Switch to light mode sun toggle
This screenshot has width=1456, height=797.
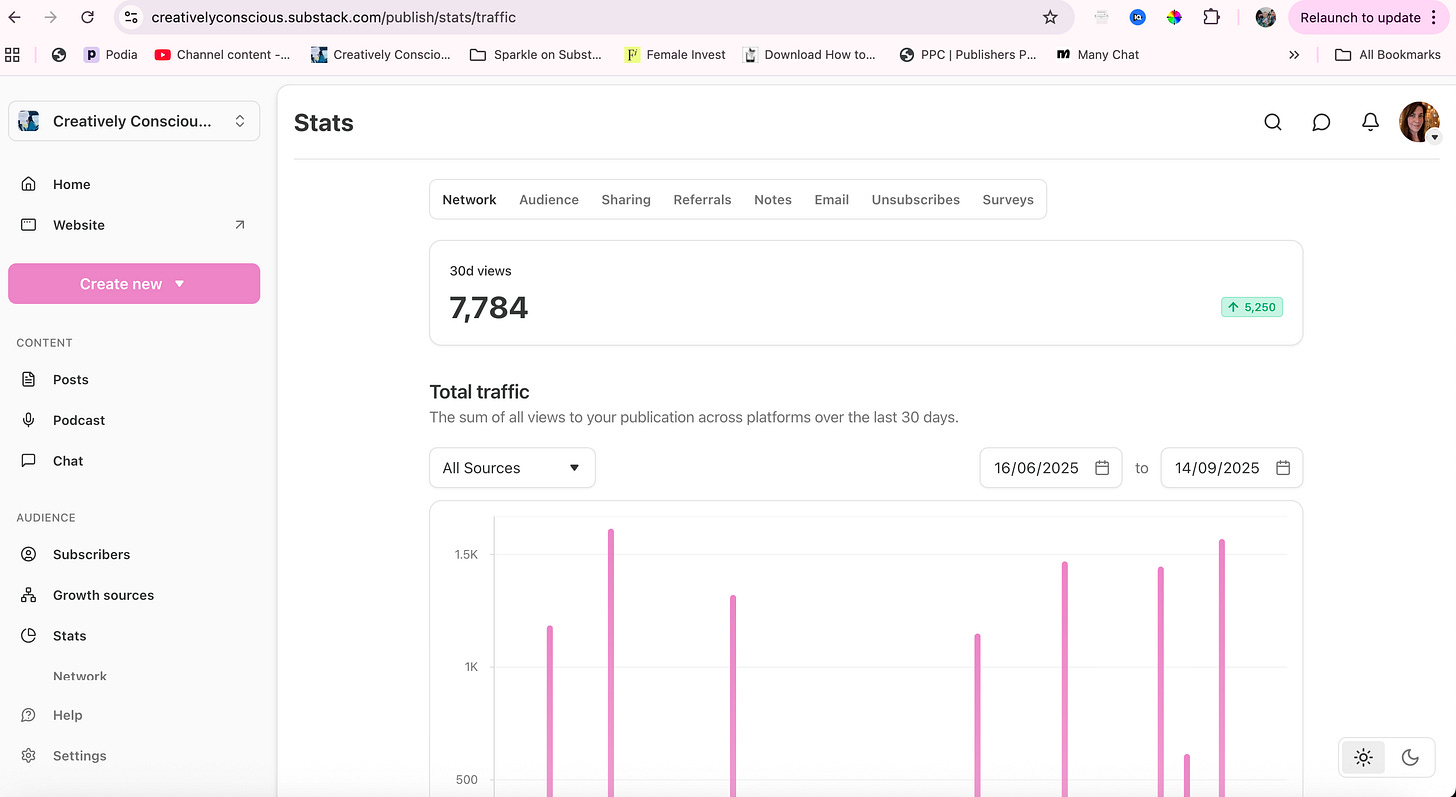pos(1363,758)
